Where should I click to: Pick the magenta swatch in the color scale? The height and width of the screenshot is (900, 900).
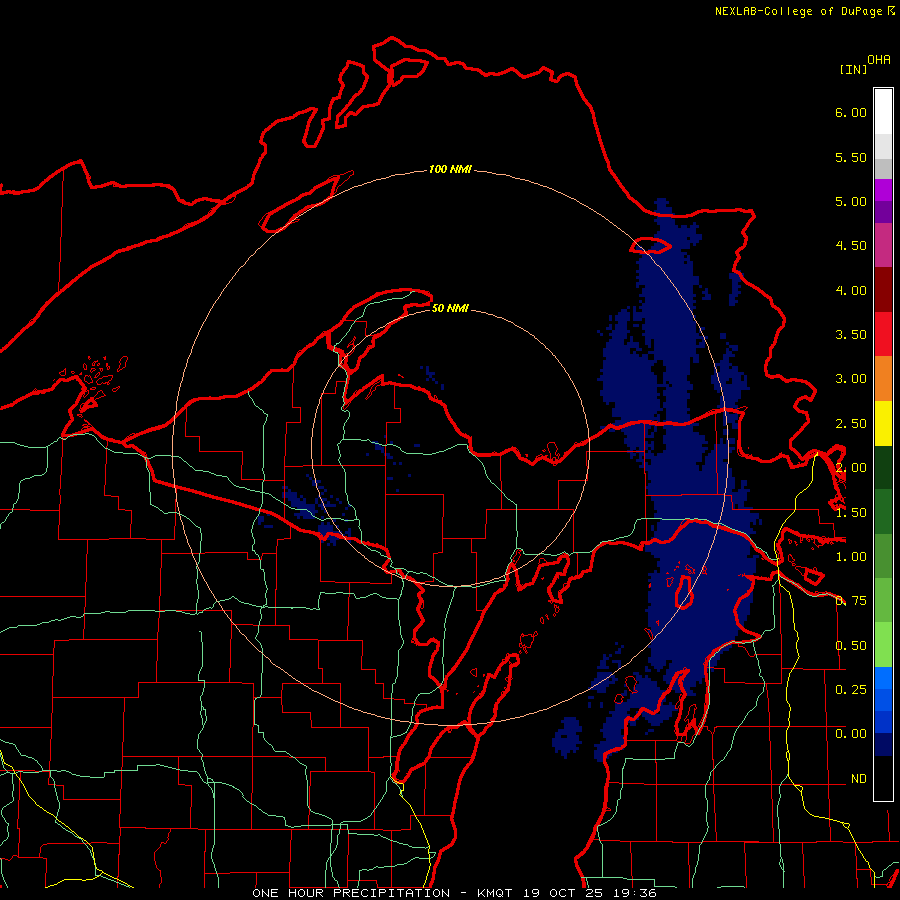click(x=883, y=190)
